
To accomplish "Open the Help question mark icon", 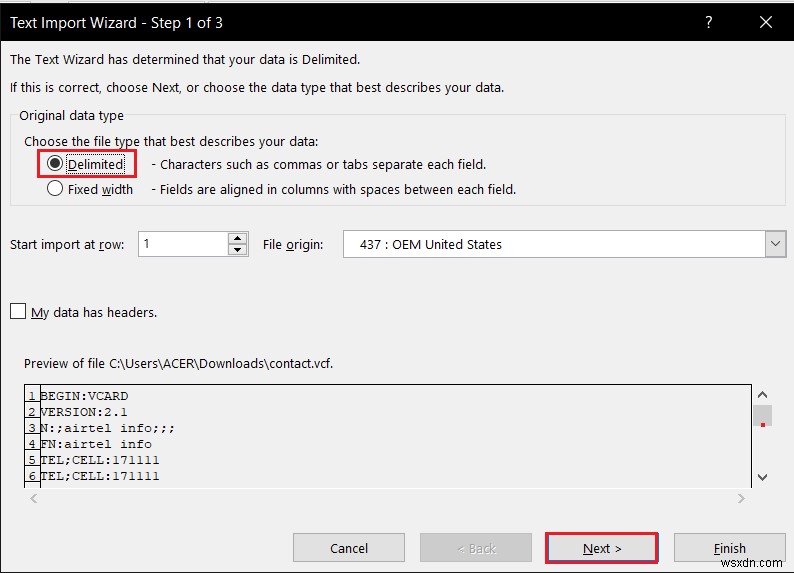I will (x=708, y=22).
